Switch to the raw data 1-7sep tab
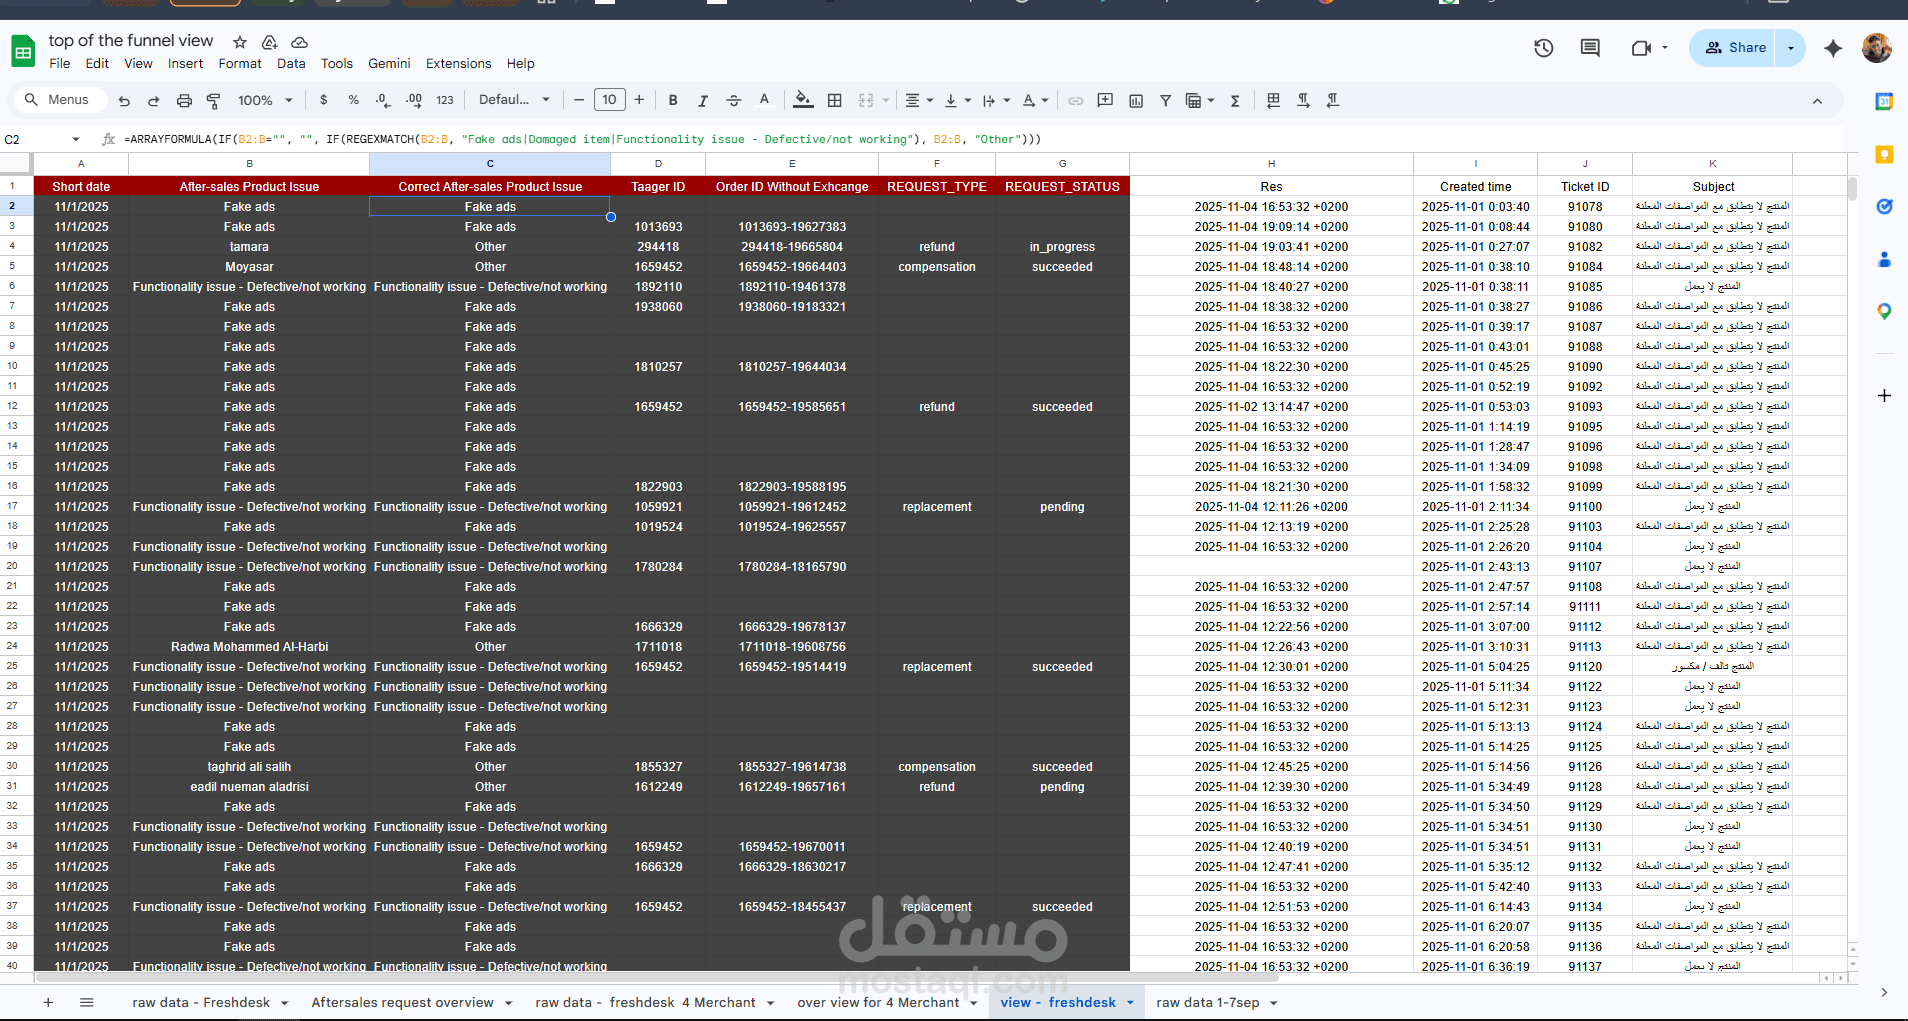1908x1021 pixels. tap(1207, 1002)
